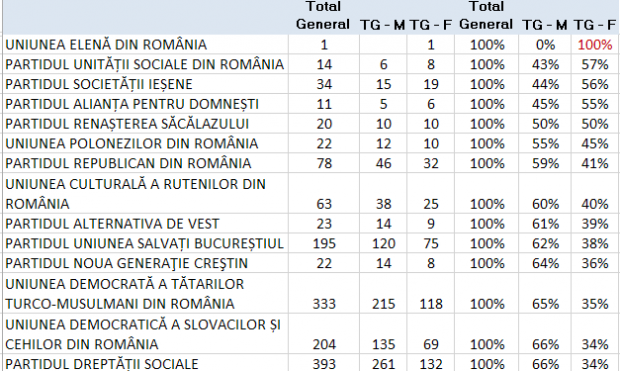This screenshot has width=620, height=371.
Task: Click the 62% TG-M percentage cell
Action: pos(545,243)
